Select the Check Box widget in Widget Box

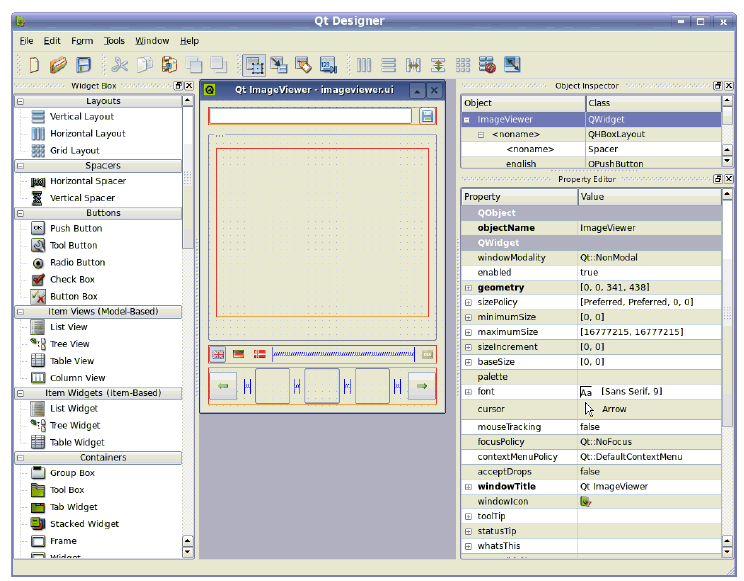(72, 279)
